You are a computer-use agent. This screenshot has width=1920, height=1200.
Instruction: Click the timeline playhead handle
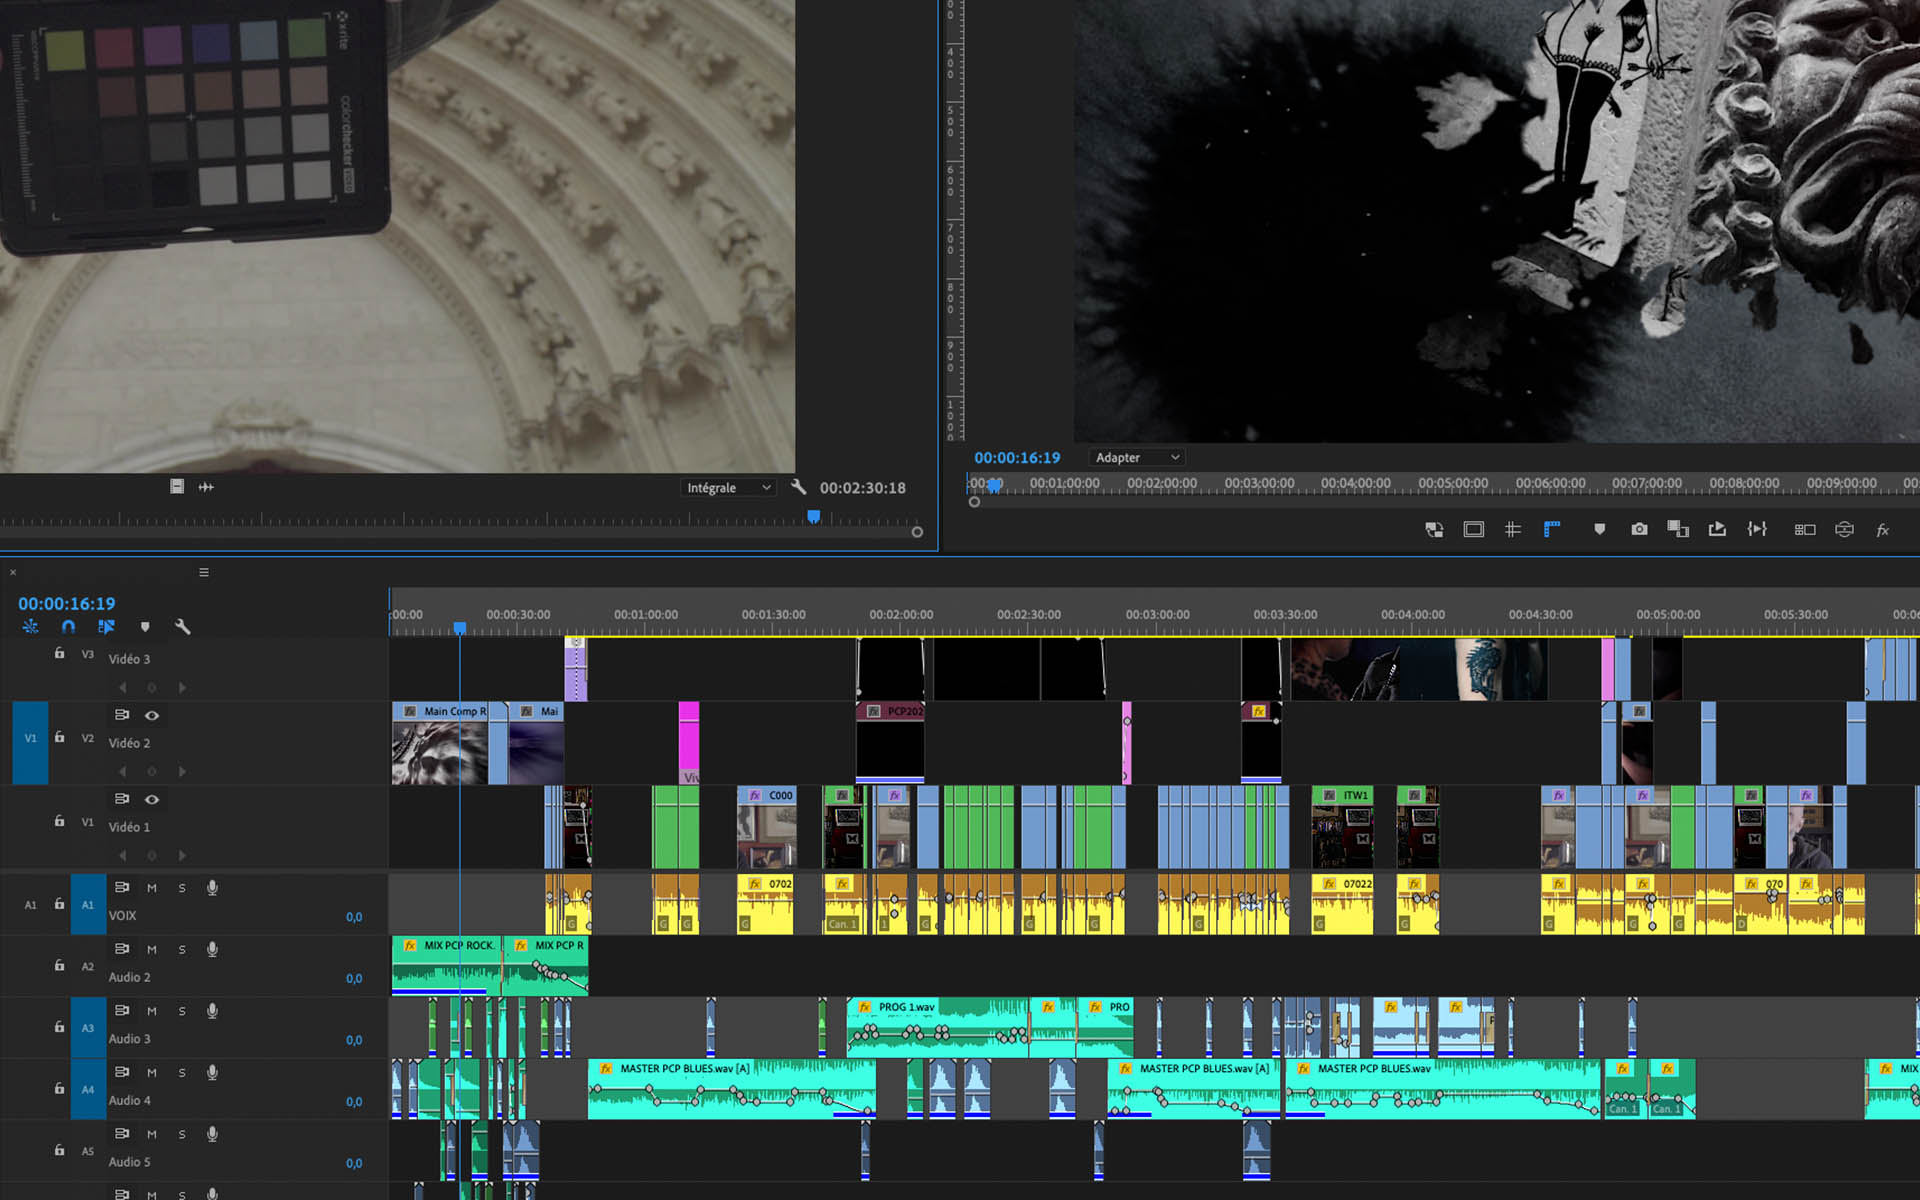click(460, 628)
